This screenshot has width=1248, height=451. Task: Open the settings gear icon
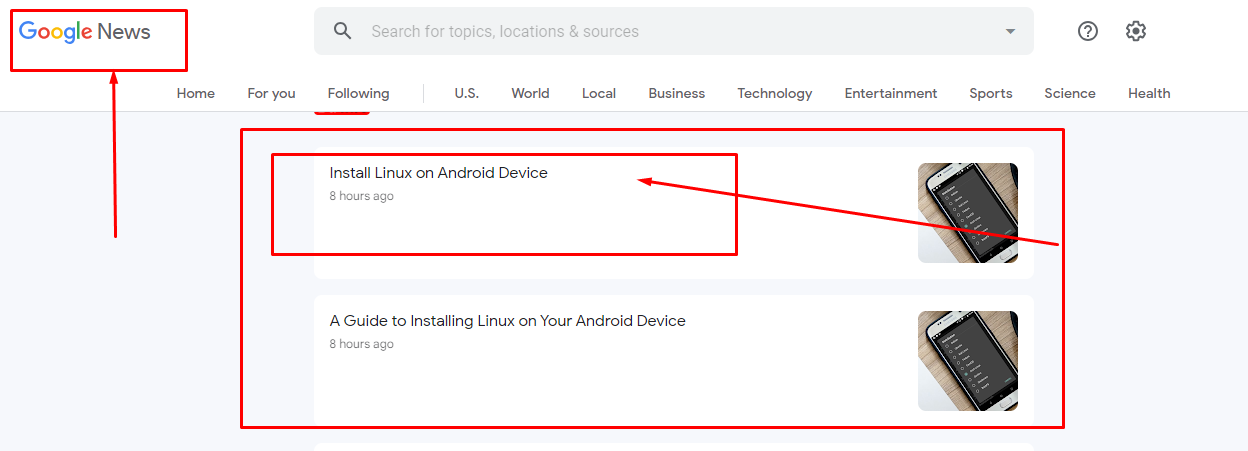1135,31
